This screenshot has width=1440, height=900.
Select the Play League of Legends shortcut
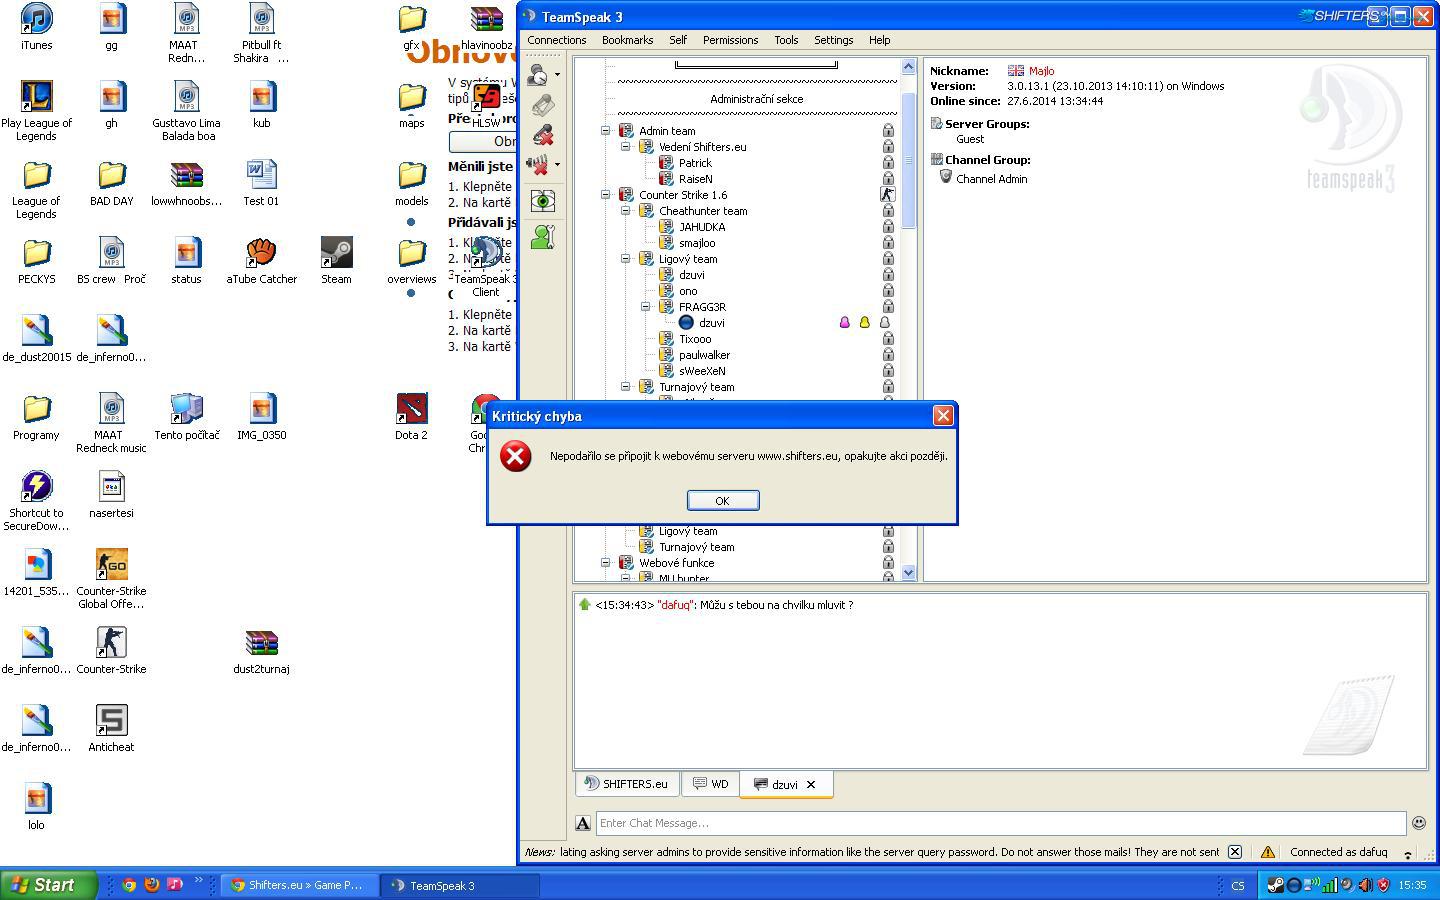(37, 111)
